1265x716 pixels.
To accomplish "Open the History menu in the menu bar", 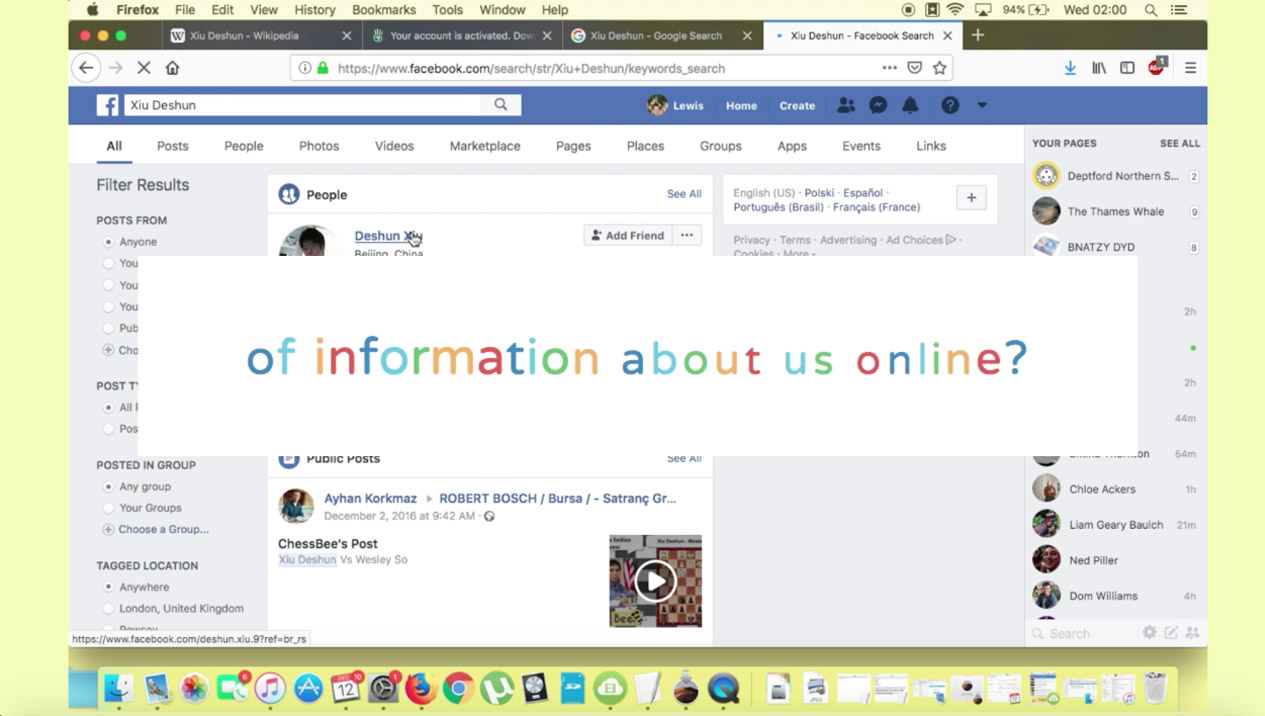I will pos(315,10).
